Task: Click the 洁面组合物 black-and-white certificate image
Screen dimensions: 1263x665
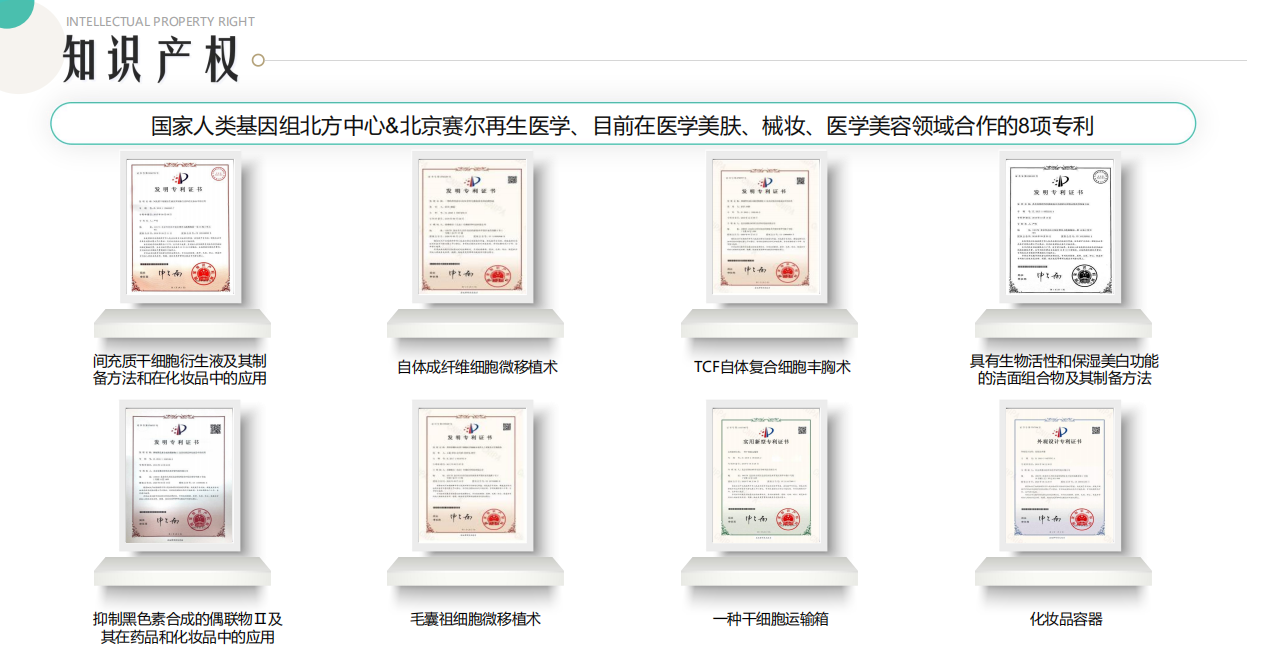Action: (1060, 227)
